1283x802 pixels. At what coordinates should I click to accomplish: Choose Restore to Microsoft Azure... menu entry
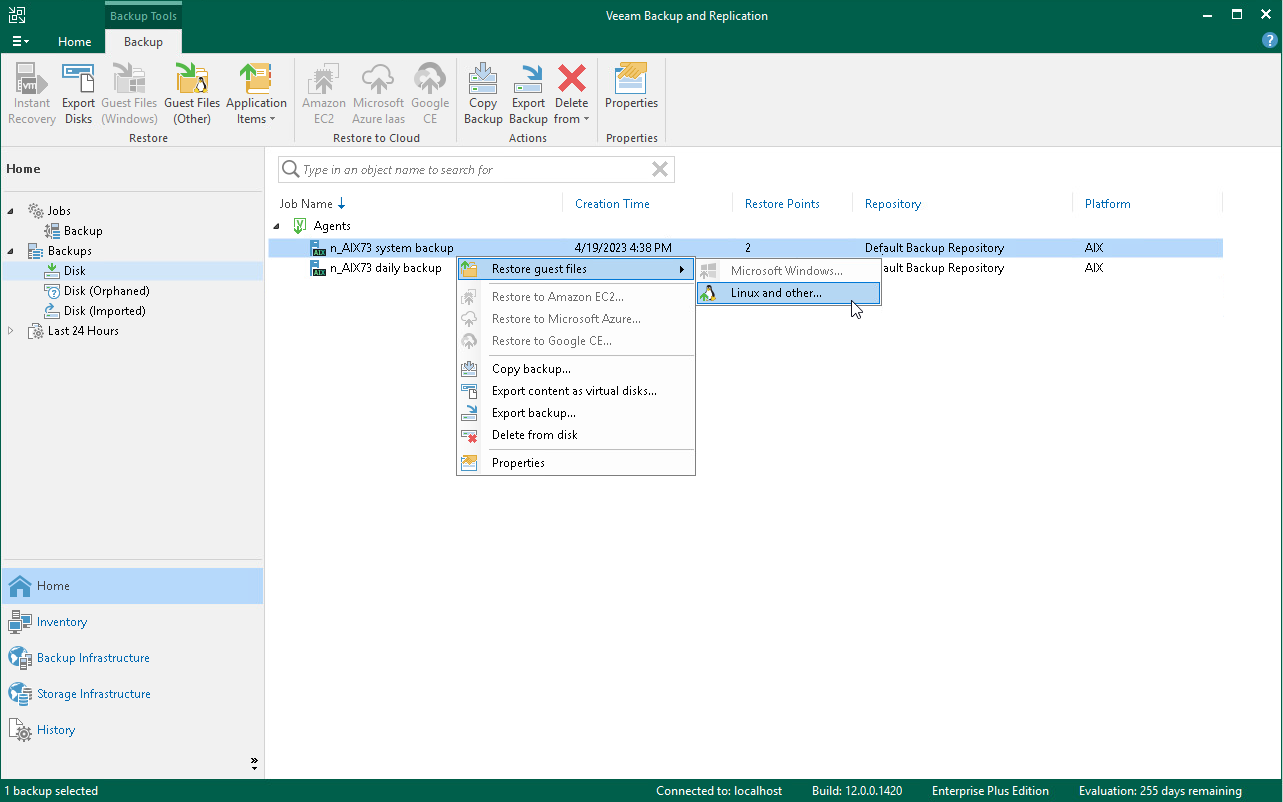pos(576,319)
